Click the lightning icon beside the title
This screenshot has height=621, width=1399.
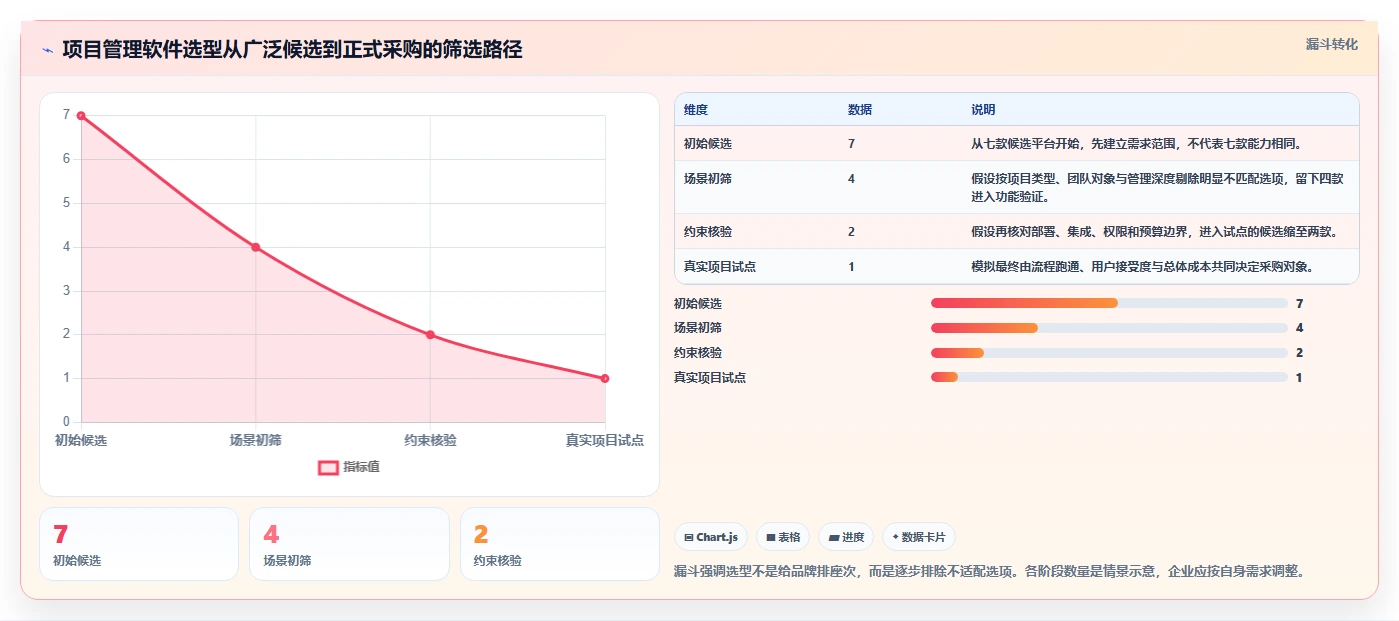pos(47,50)
